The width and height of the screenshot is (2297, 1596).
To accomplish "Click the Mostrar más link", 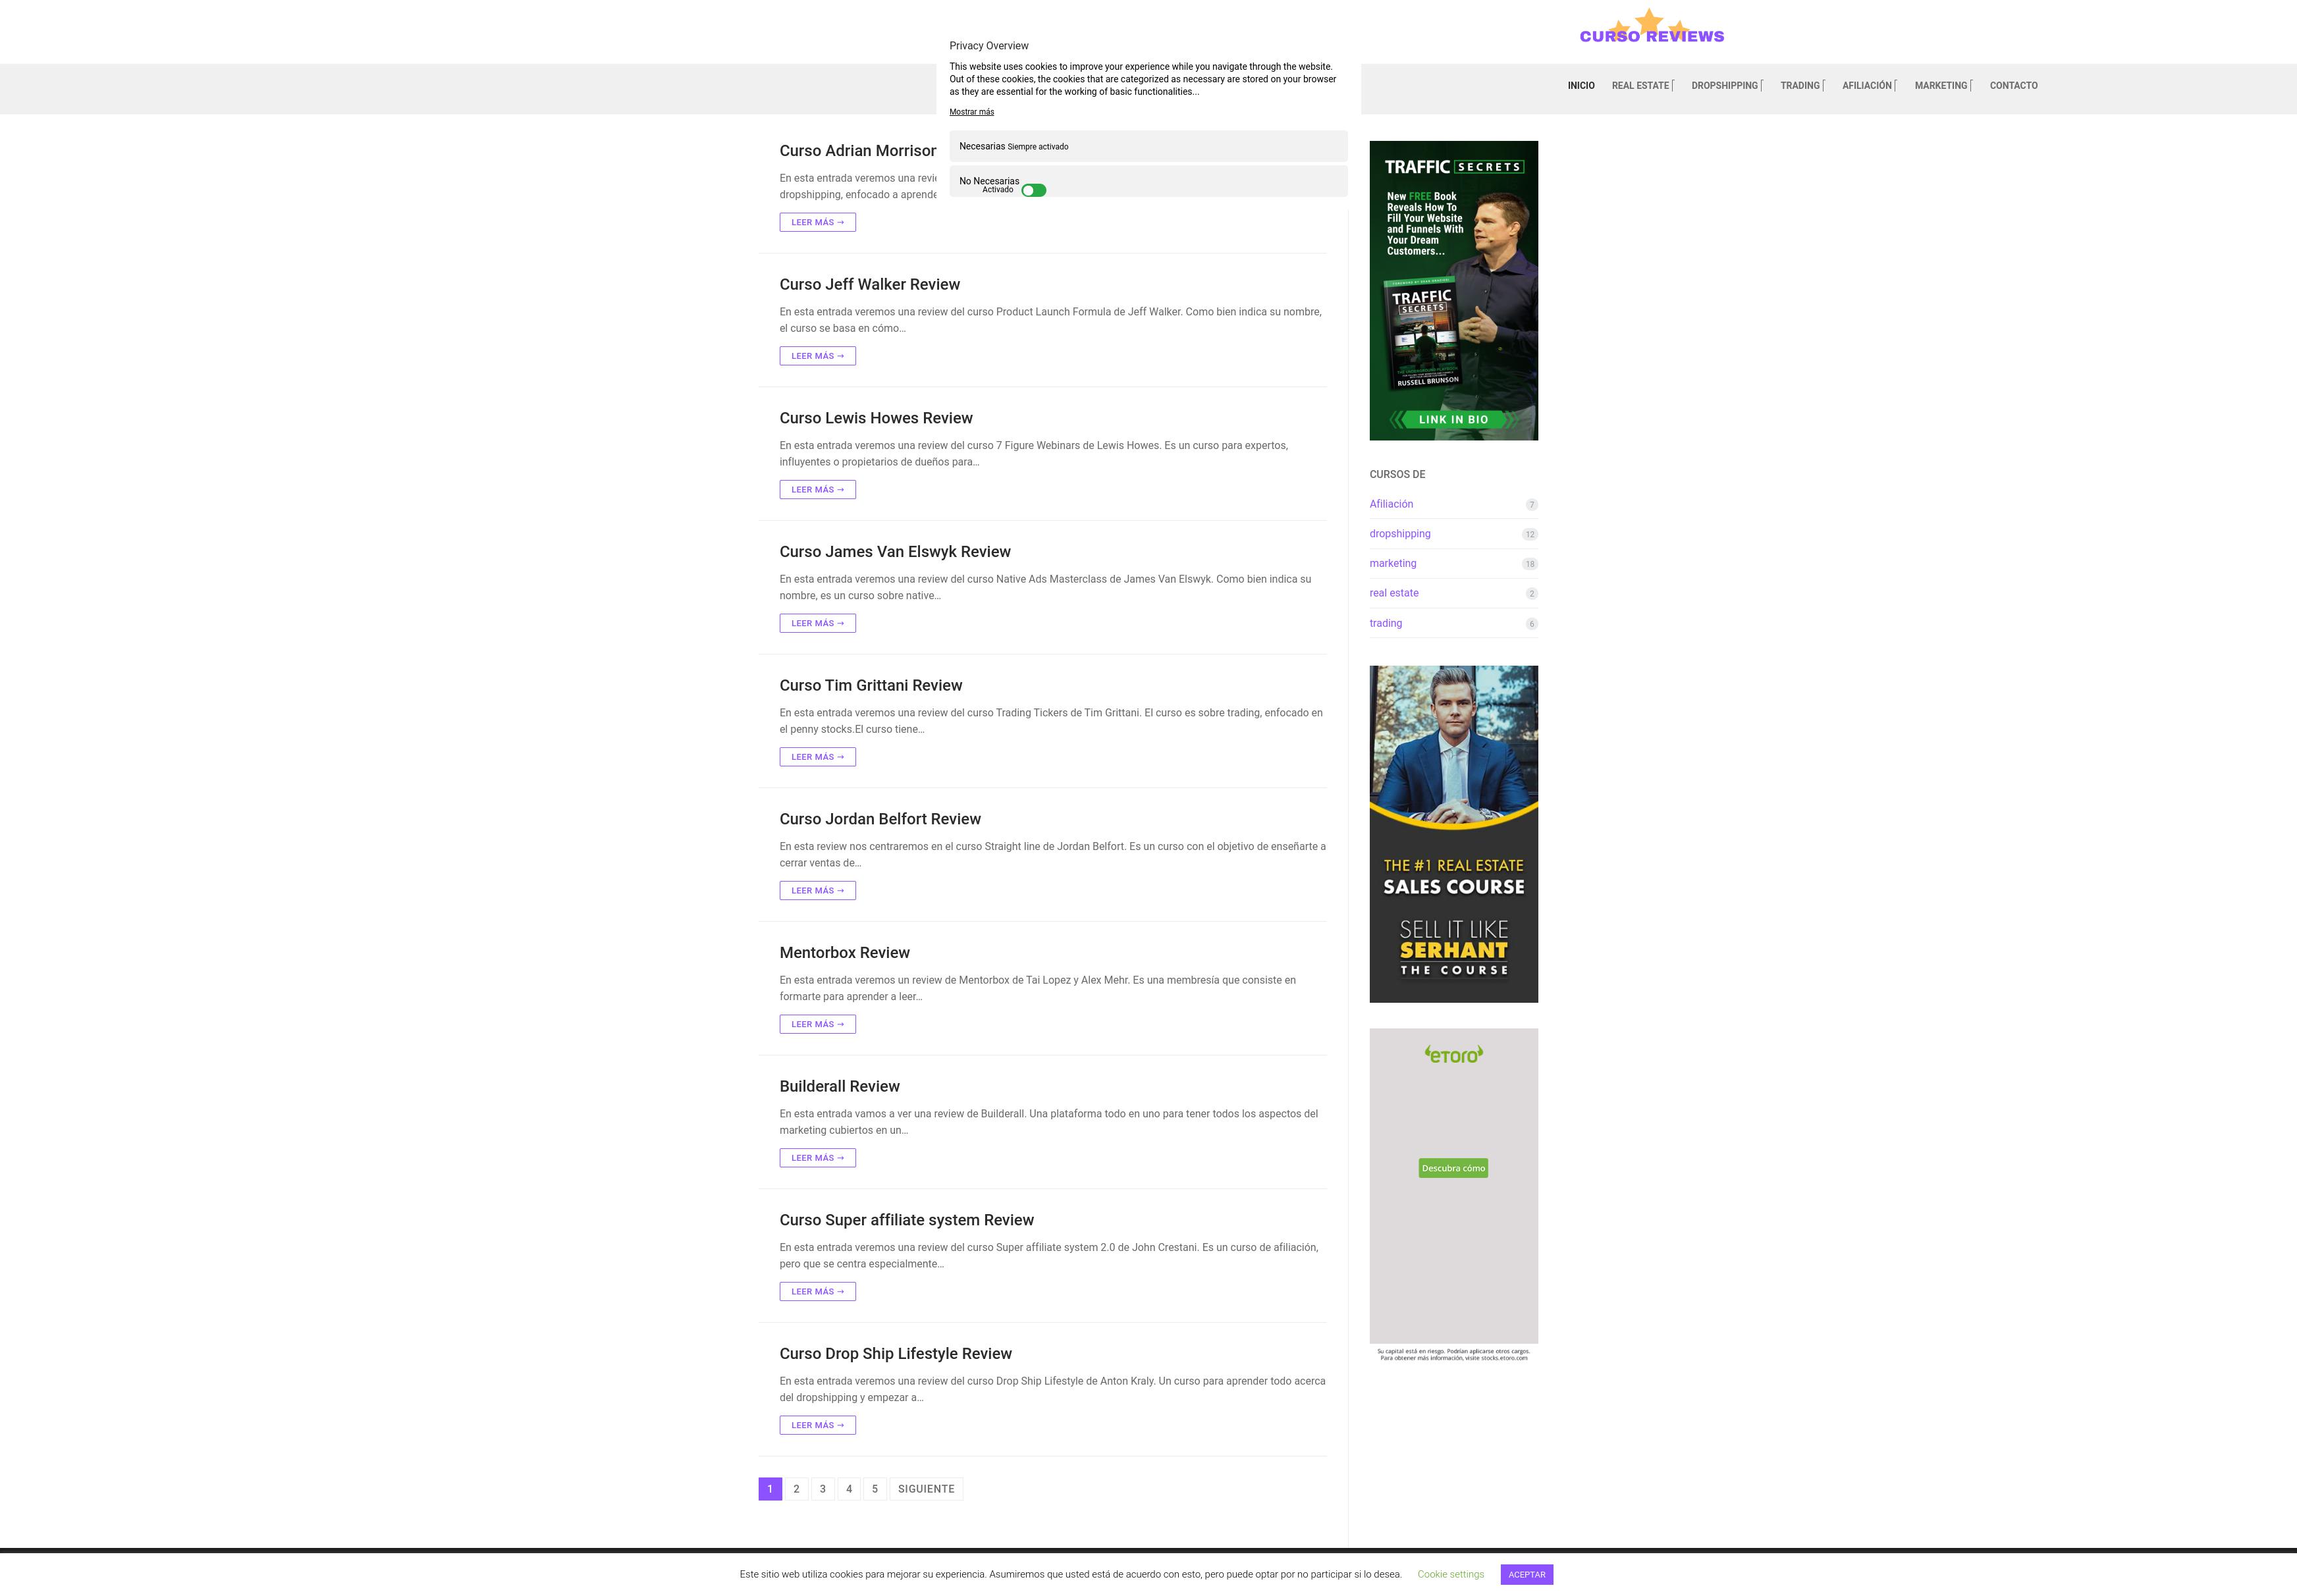I will [971, 112].
